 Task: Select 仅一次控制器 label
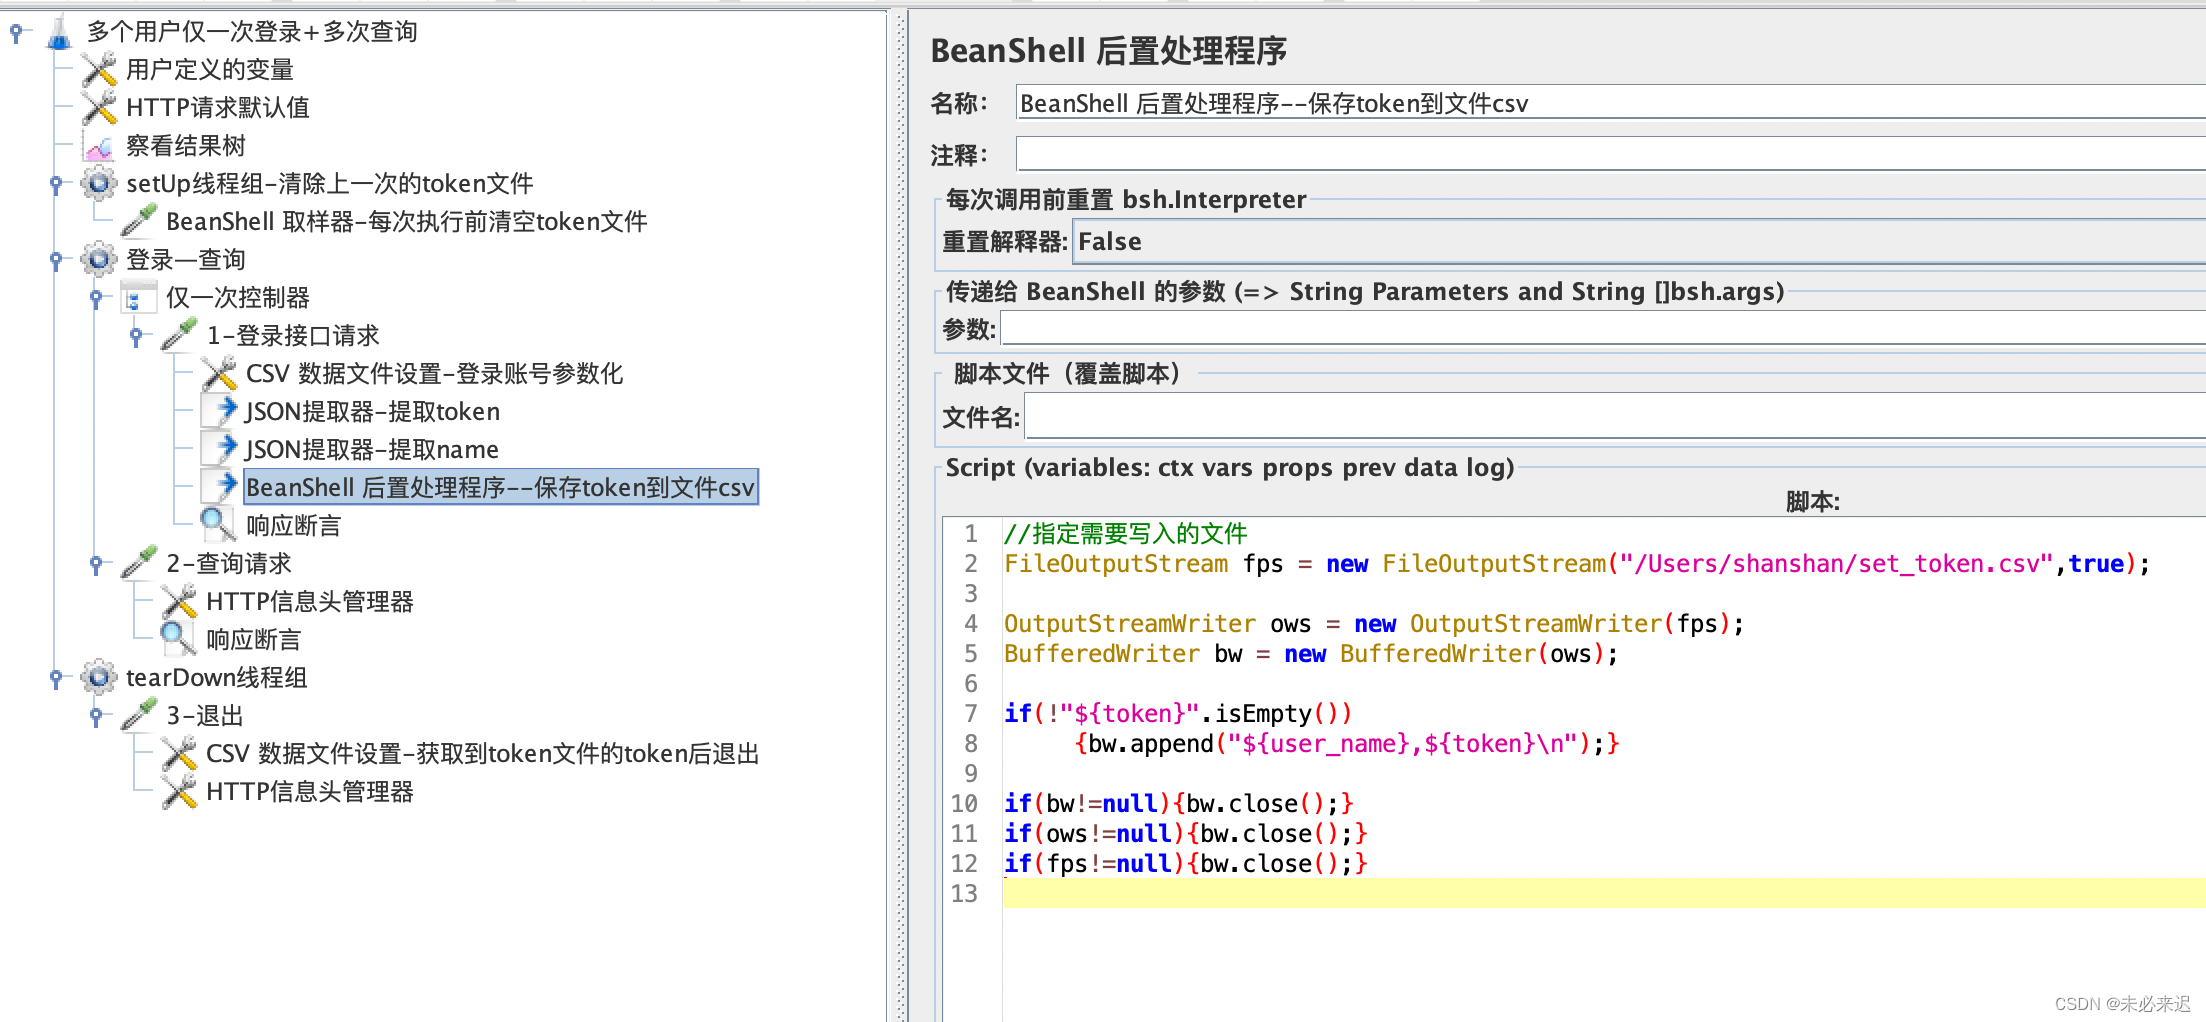coord(238,298)
